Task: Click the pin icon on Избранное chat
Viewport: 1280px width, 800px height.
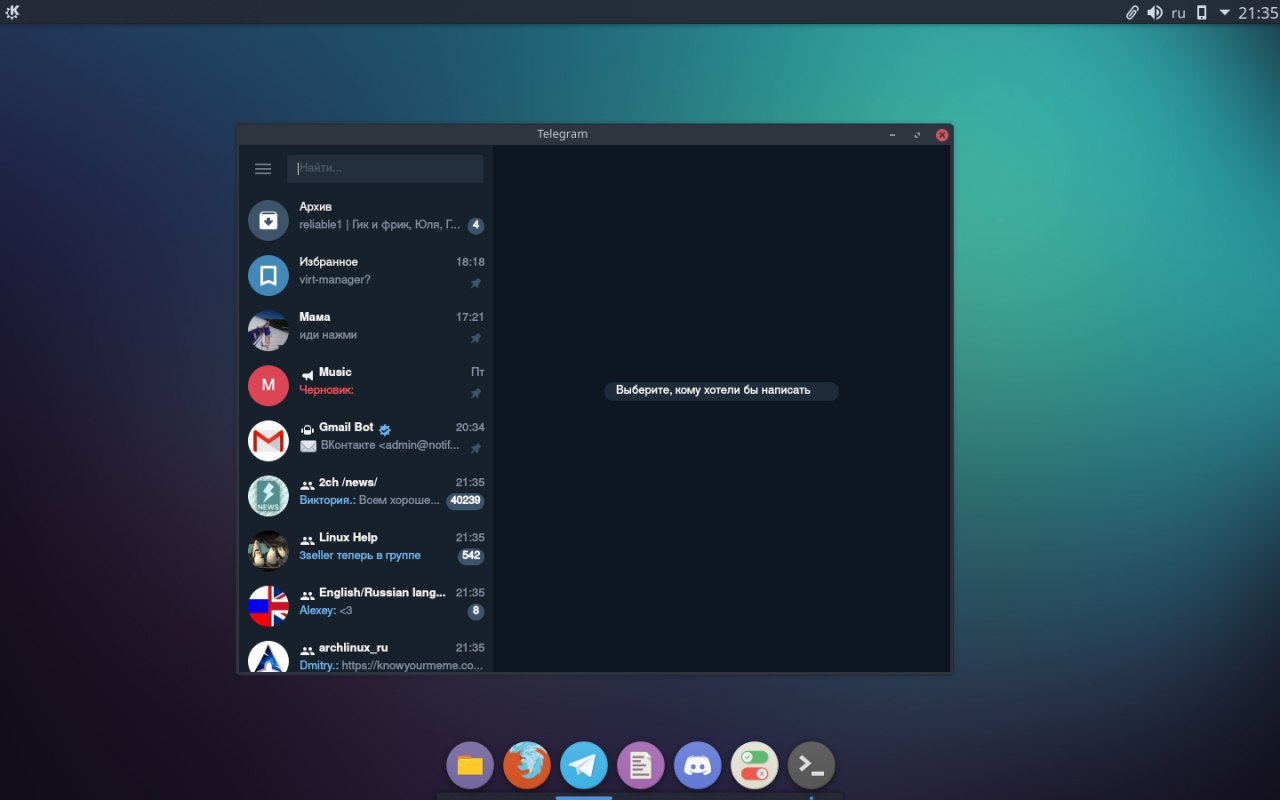Action: (476, 283)
